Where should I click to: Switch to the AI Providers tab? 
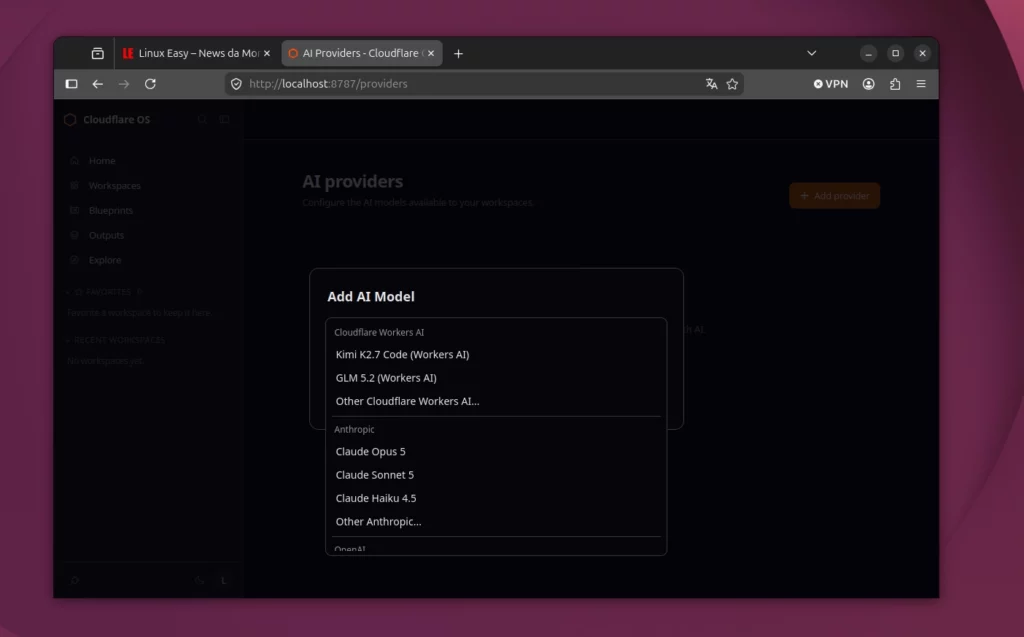coord(362,54)
